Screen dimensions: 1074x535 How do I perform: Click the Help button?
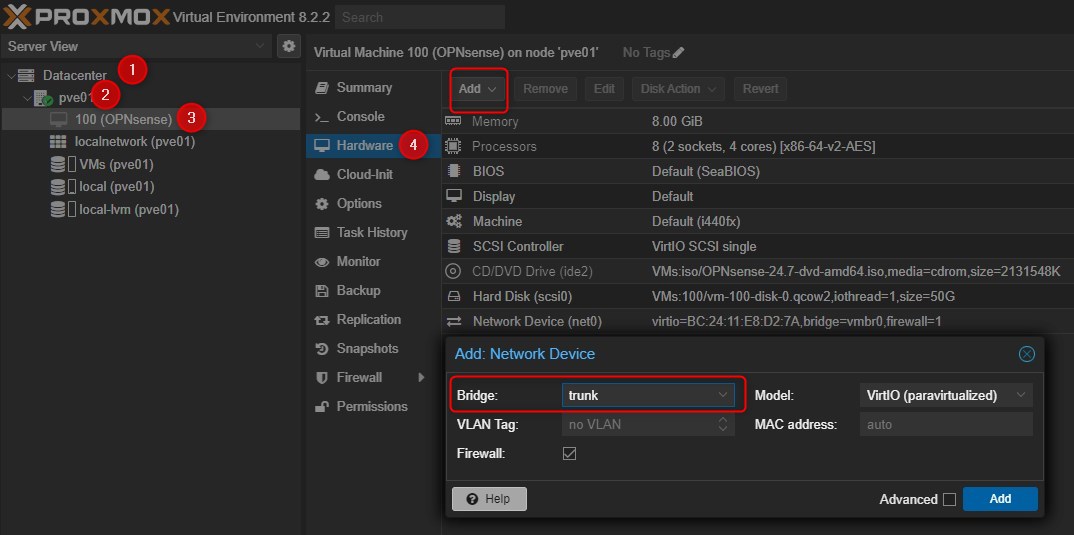click(x=489, y=499)
